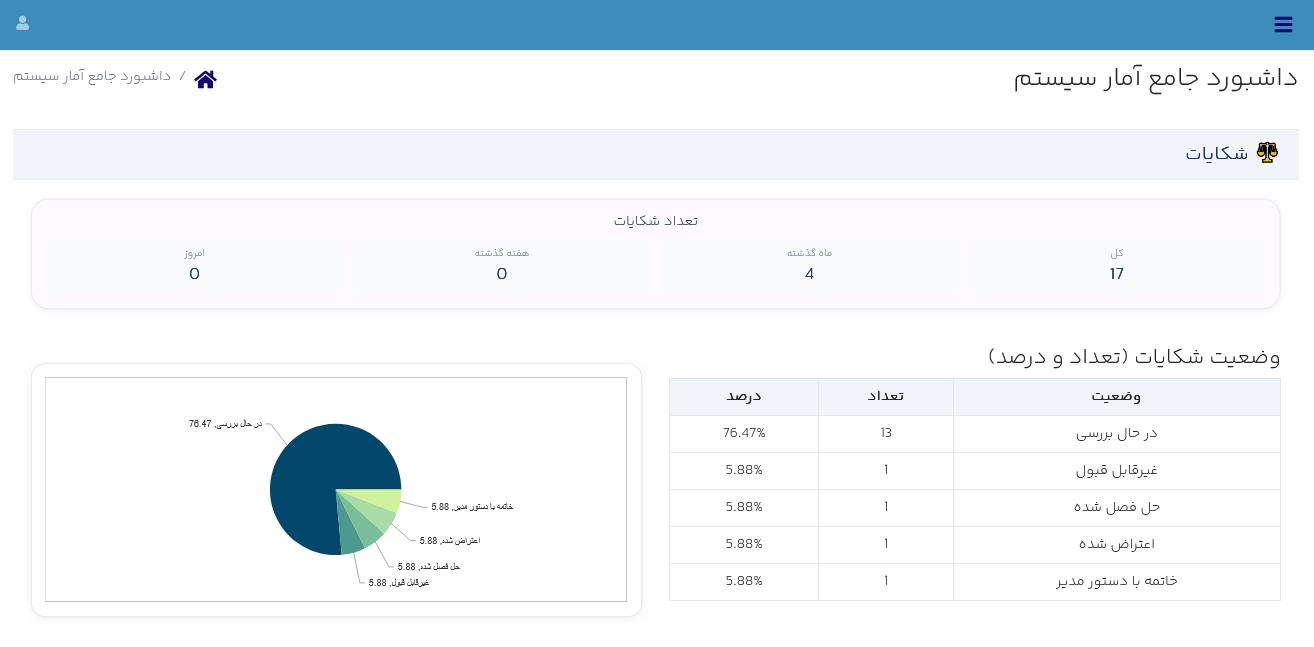Click the 76.47 pie chart label
The image size is (1314, 647).
[225, 424]
